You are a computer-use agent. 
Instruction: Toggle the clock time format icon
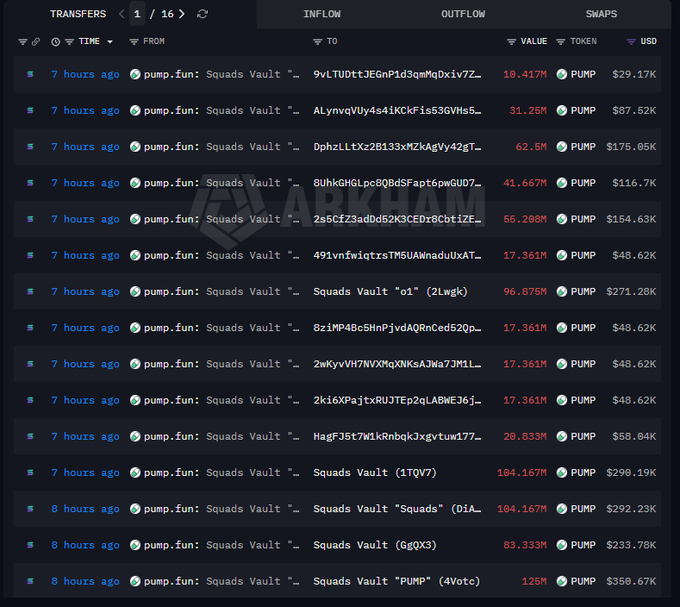point(56,42)
